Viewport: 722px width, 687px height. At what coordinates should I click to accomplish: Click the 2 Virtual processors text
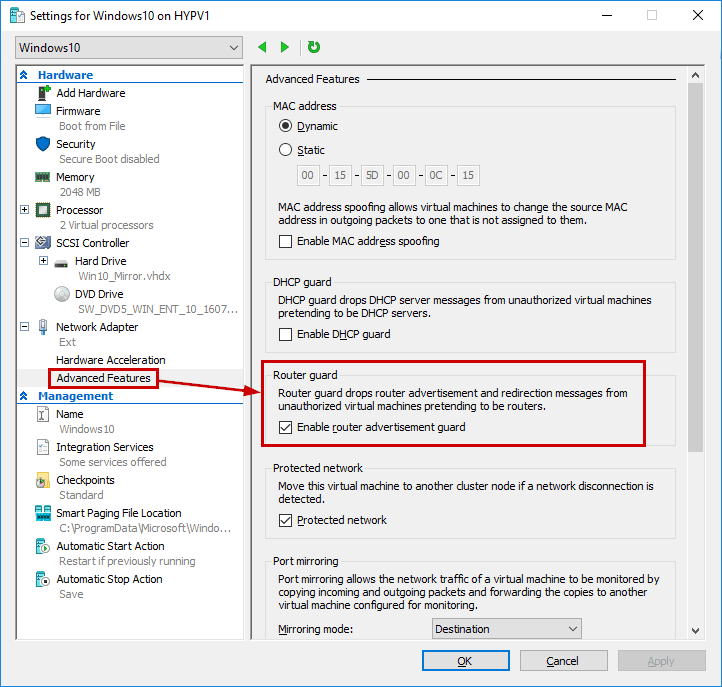coord(106,225)
